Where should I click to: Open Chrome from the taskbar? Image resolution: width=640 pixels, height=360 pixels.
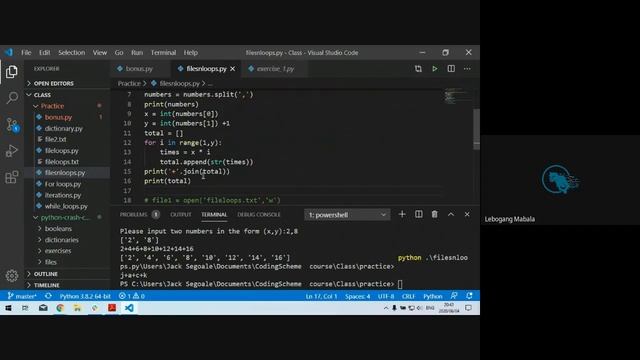60,308
